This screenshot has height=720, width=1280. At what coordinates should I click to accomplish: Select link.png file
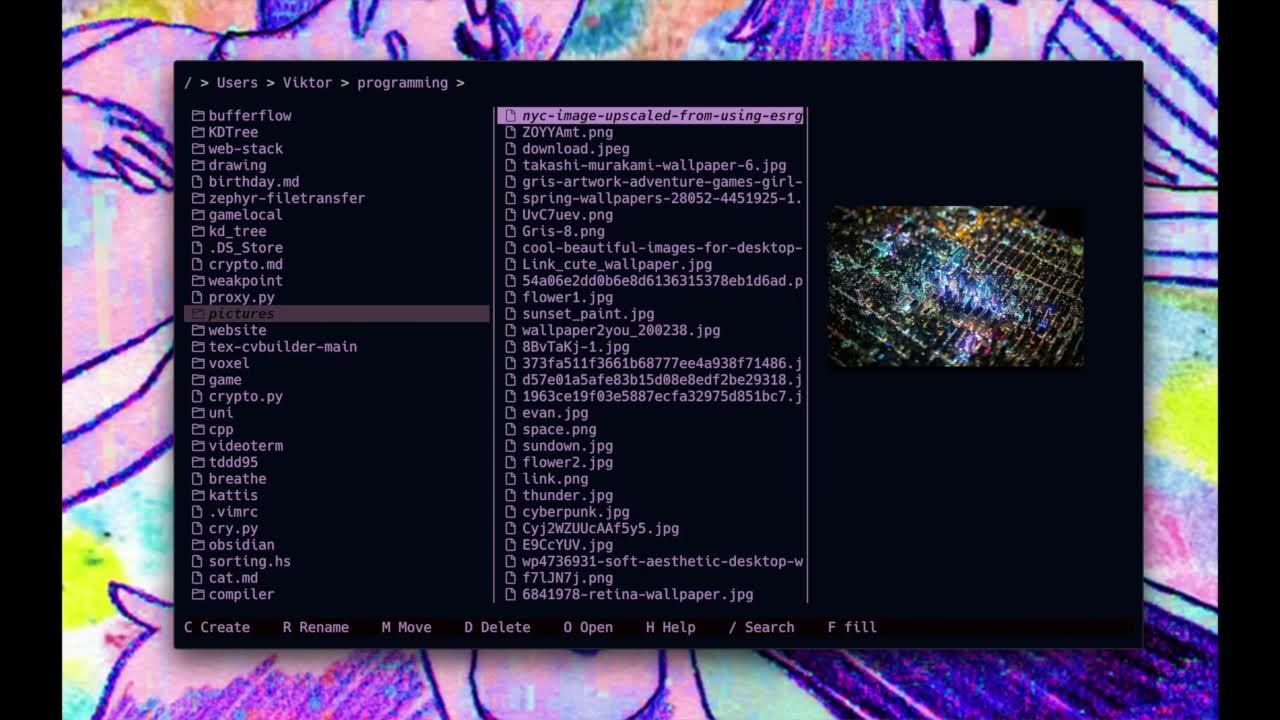coord(555,479)
